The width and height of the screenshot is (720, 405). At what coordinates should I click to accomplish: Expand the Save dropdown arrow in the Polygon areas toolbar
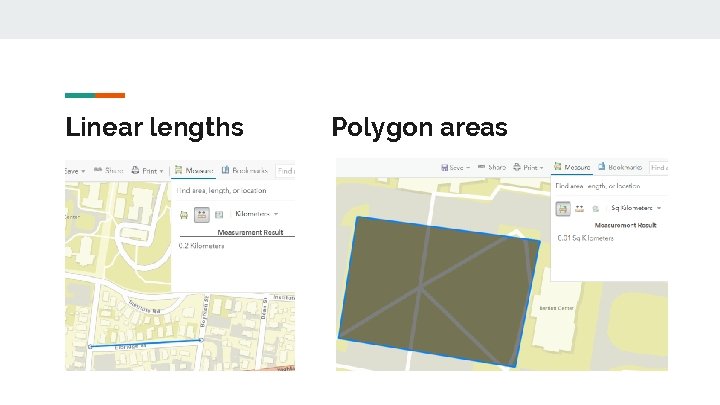pos(468,168)
